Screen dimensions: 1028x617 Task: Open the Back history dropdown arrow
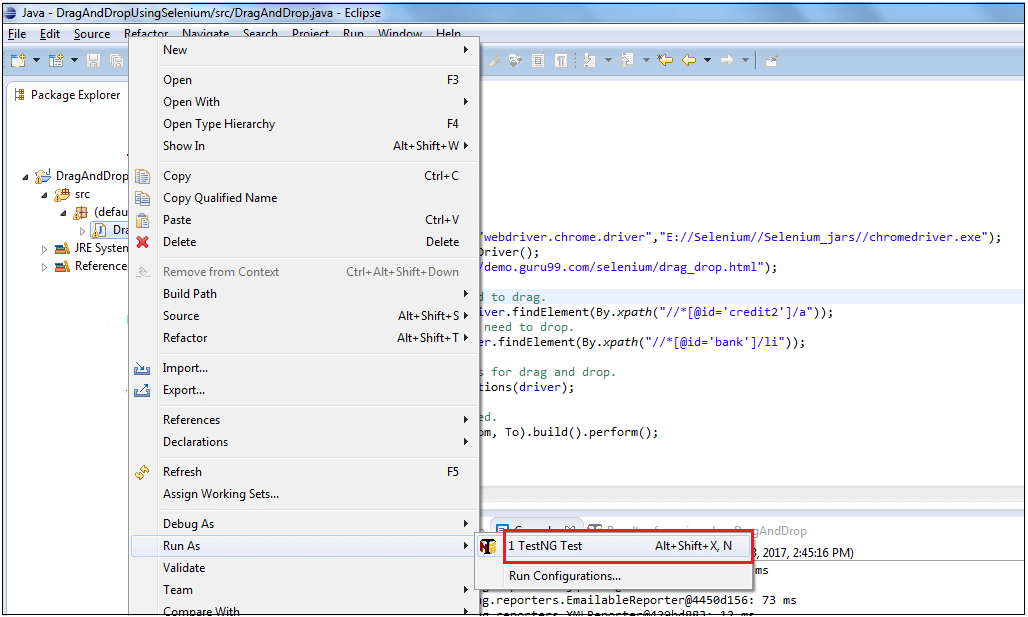click(706, 61)
